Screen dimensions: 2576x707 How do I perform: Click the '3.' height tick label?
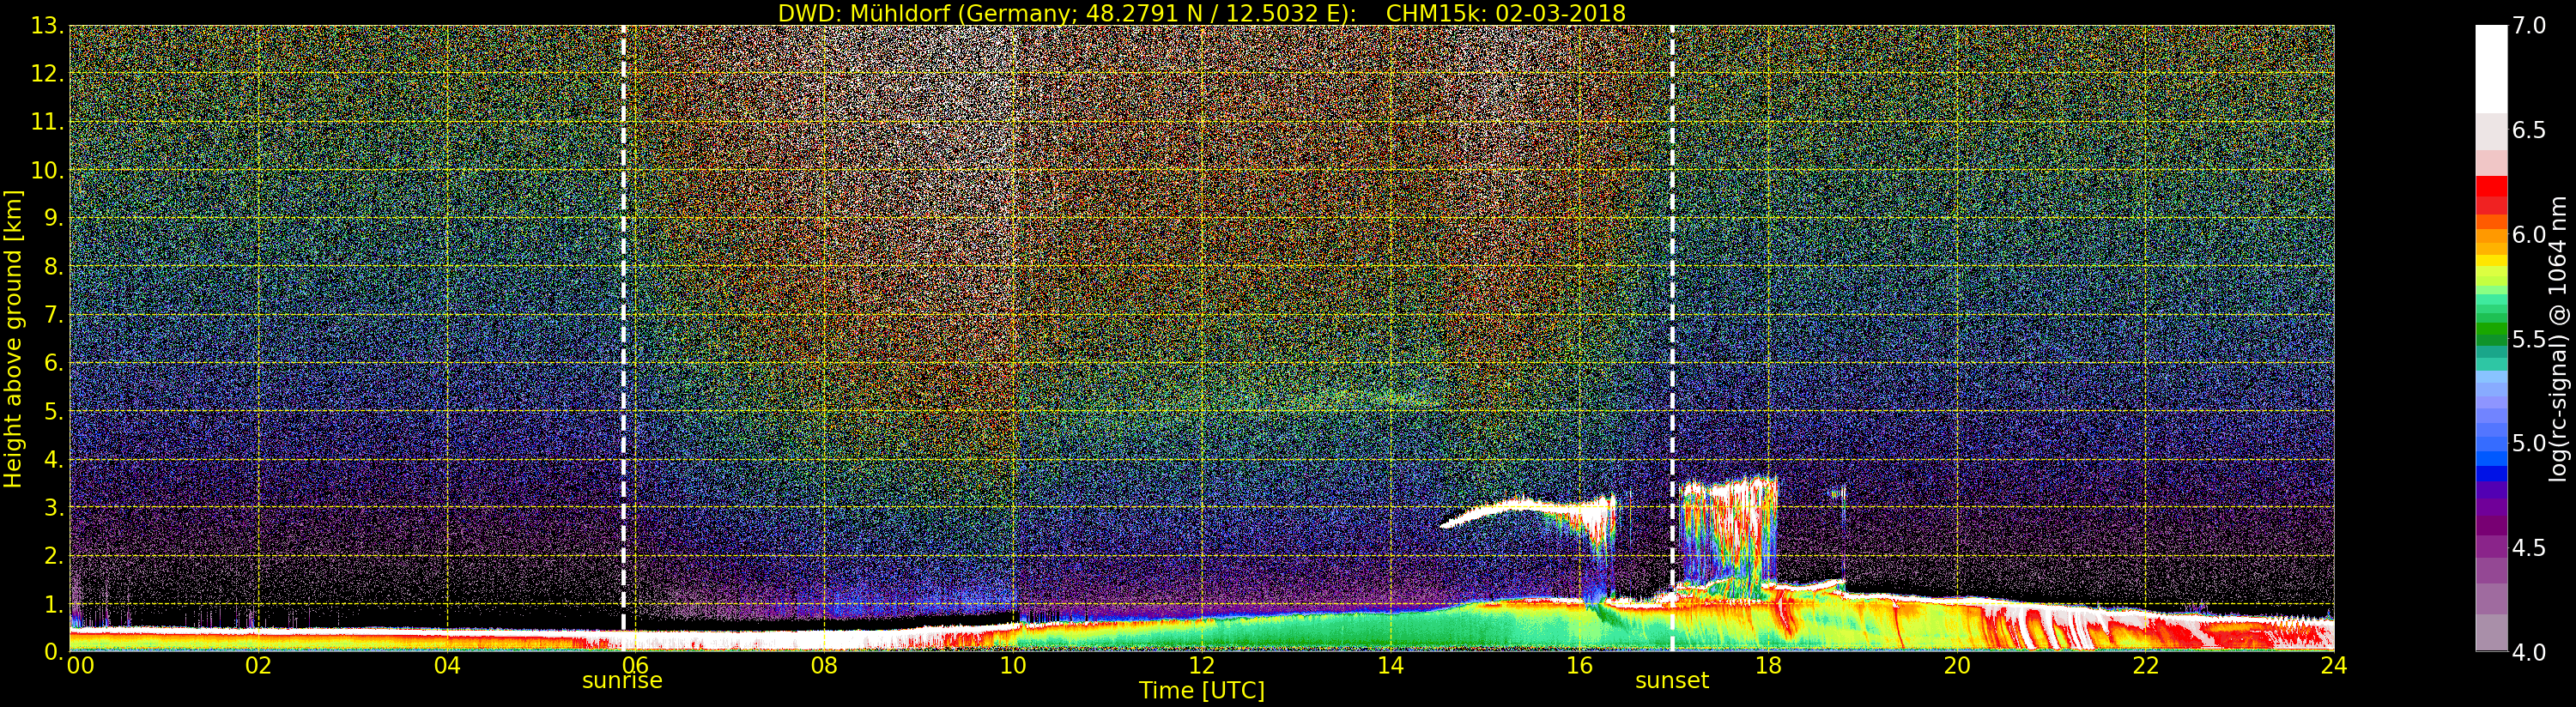click(54, 508)
